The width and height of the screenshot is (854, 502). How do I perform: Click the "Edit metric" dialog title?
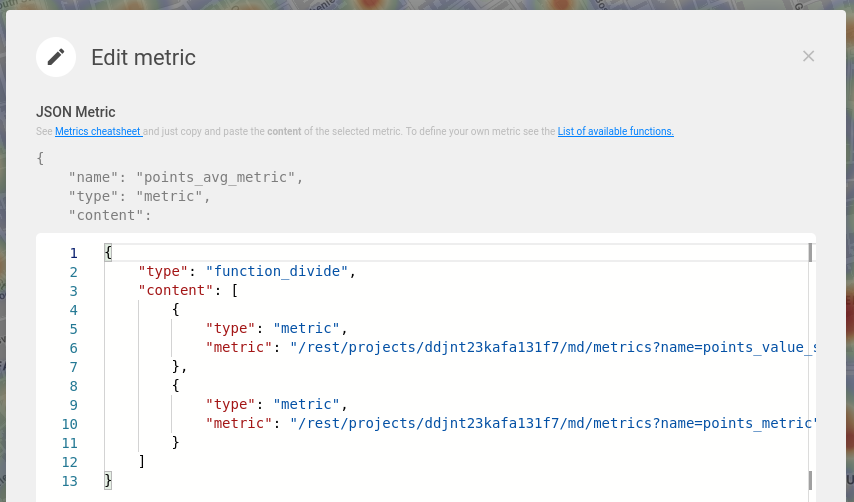tap(143, 58)
